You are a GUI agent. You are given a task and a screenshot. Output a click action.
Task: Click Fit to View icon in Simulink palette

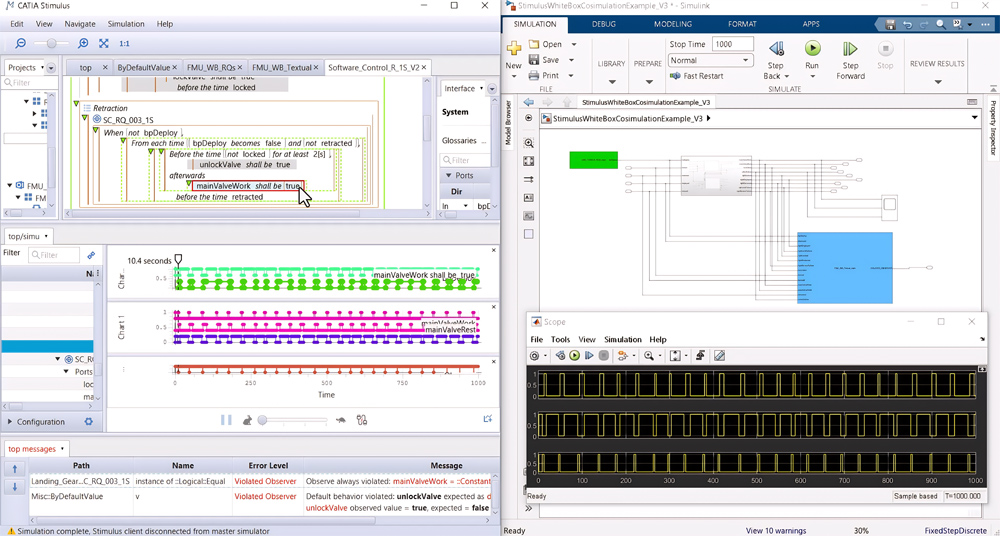(x=528, y=161)
